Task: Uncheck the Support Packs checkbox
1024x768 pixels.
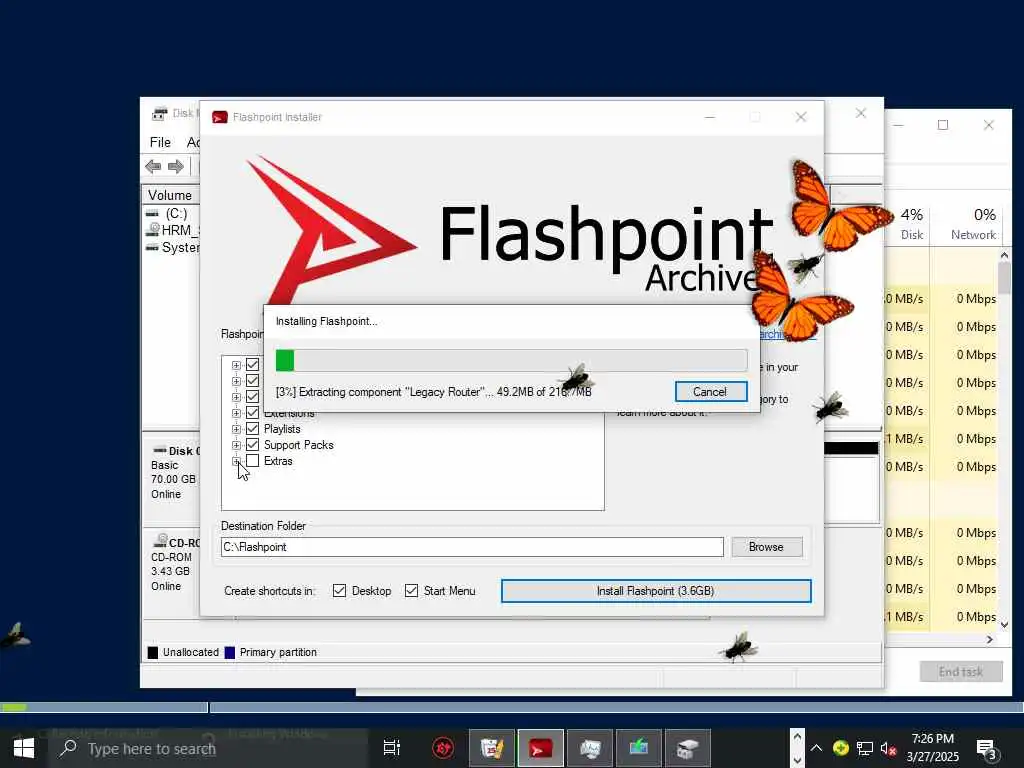Action: pos(252,445)
